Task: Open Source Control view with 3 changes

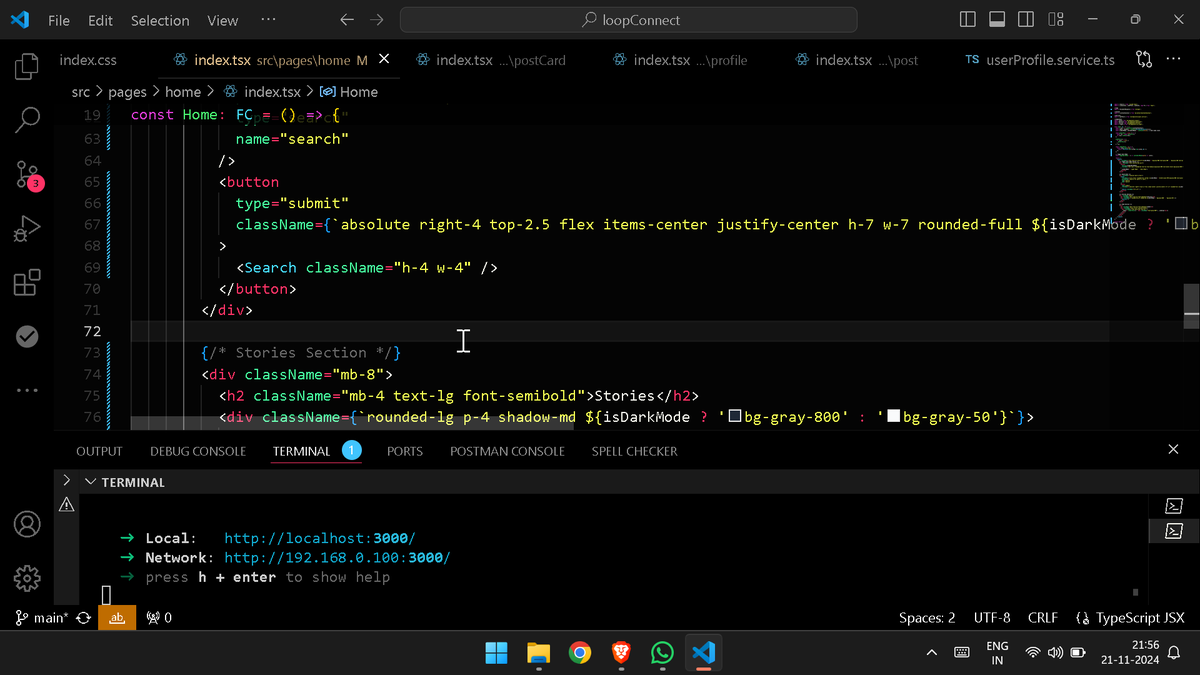Action: coord(27,175)
